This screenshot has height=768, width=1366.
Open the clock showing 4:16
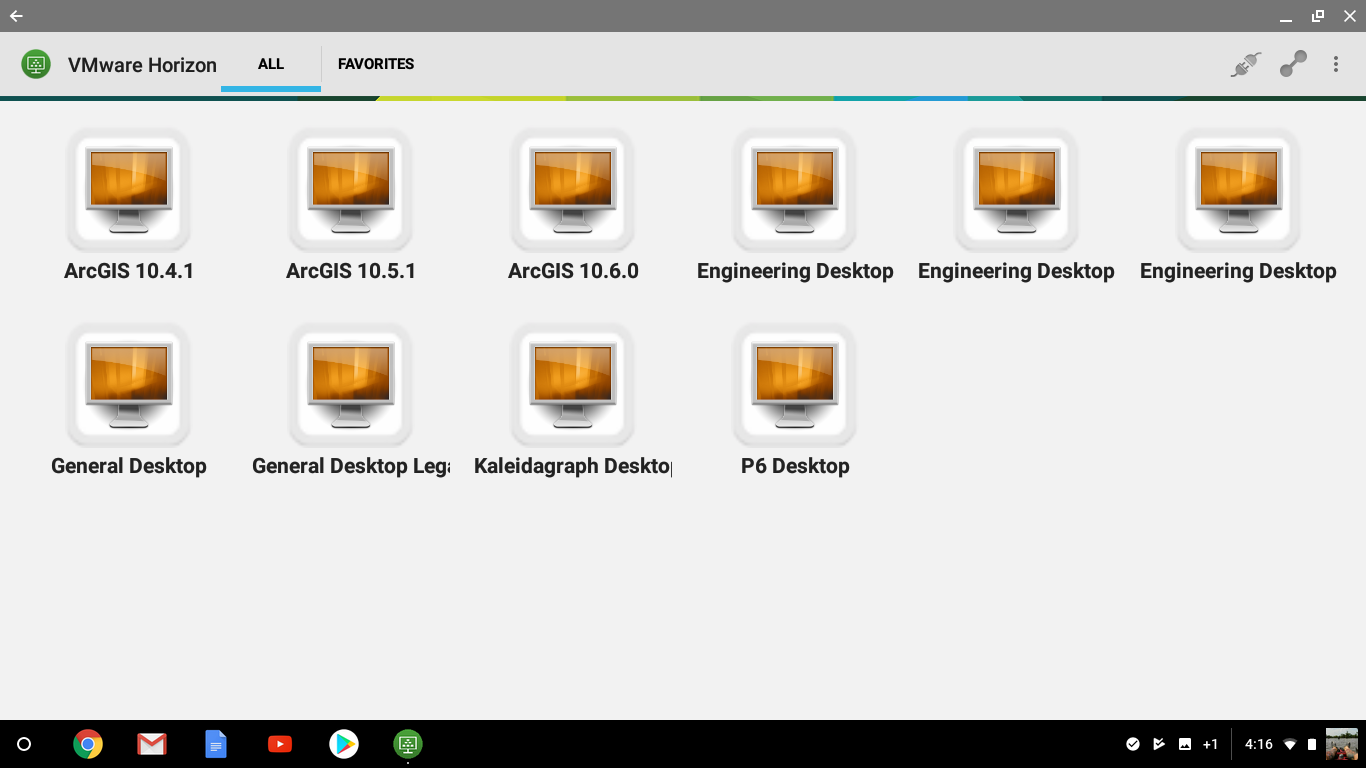click(x=1259, y=744)
